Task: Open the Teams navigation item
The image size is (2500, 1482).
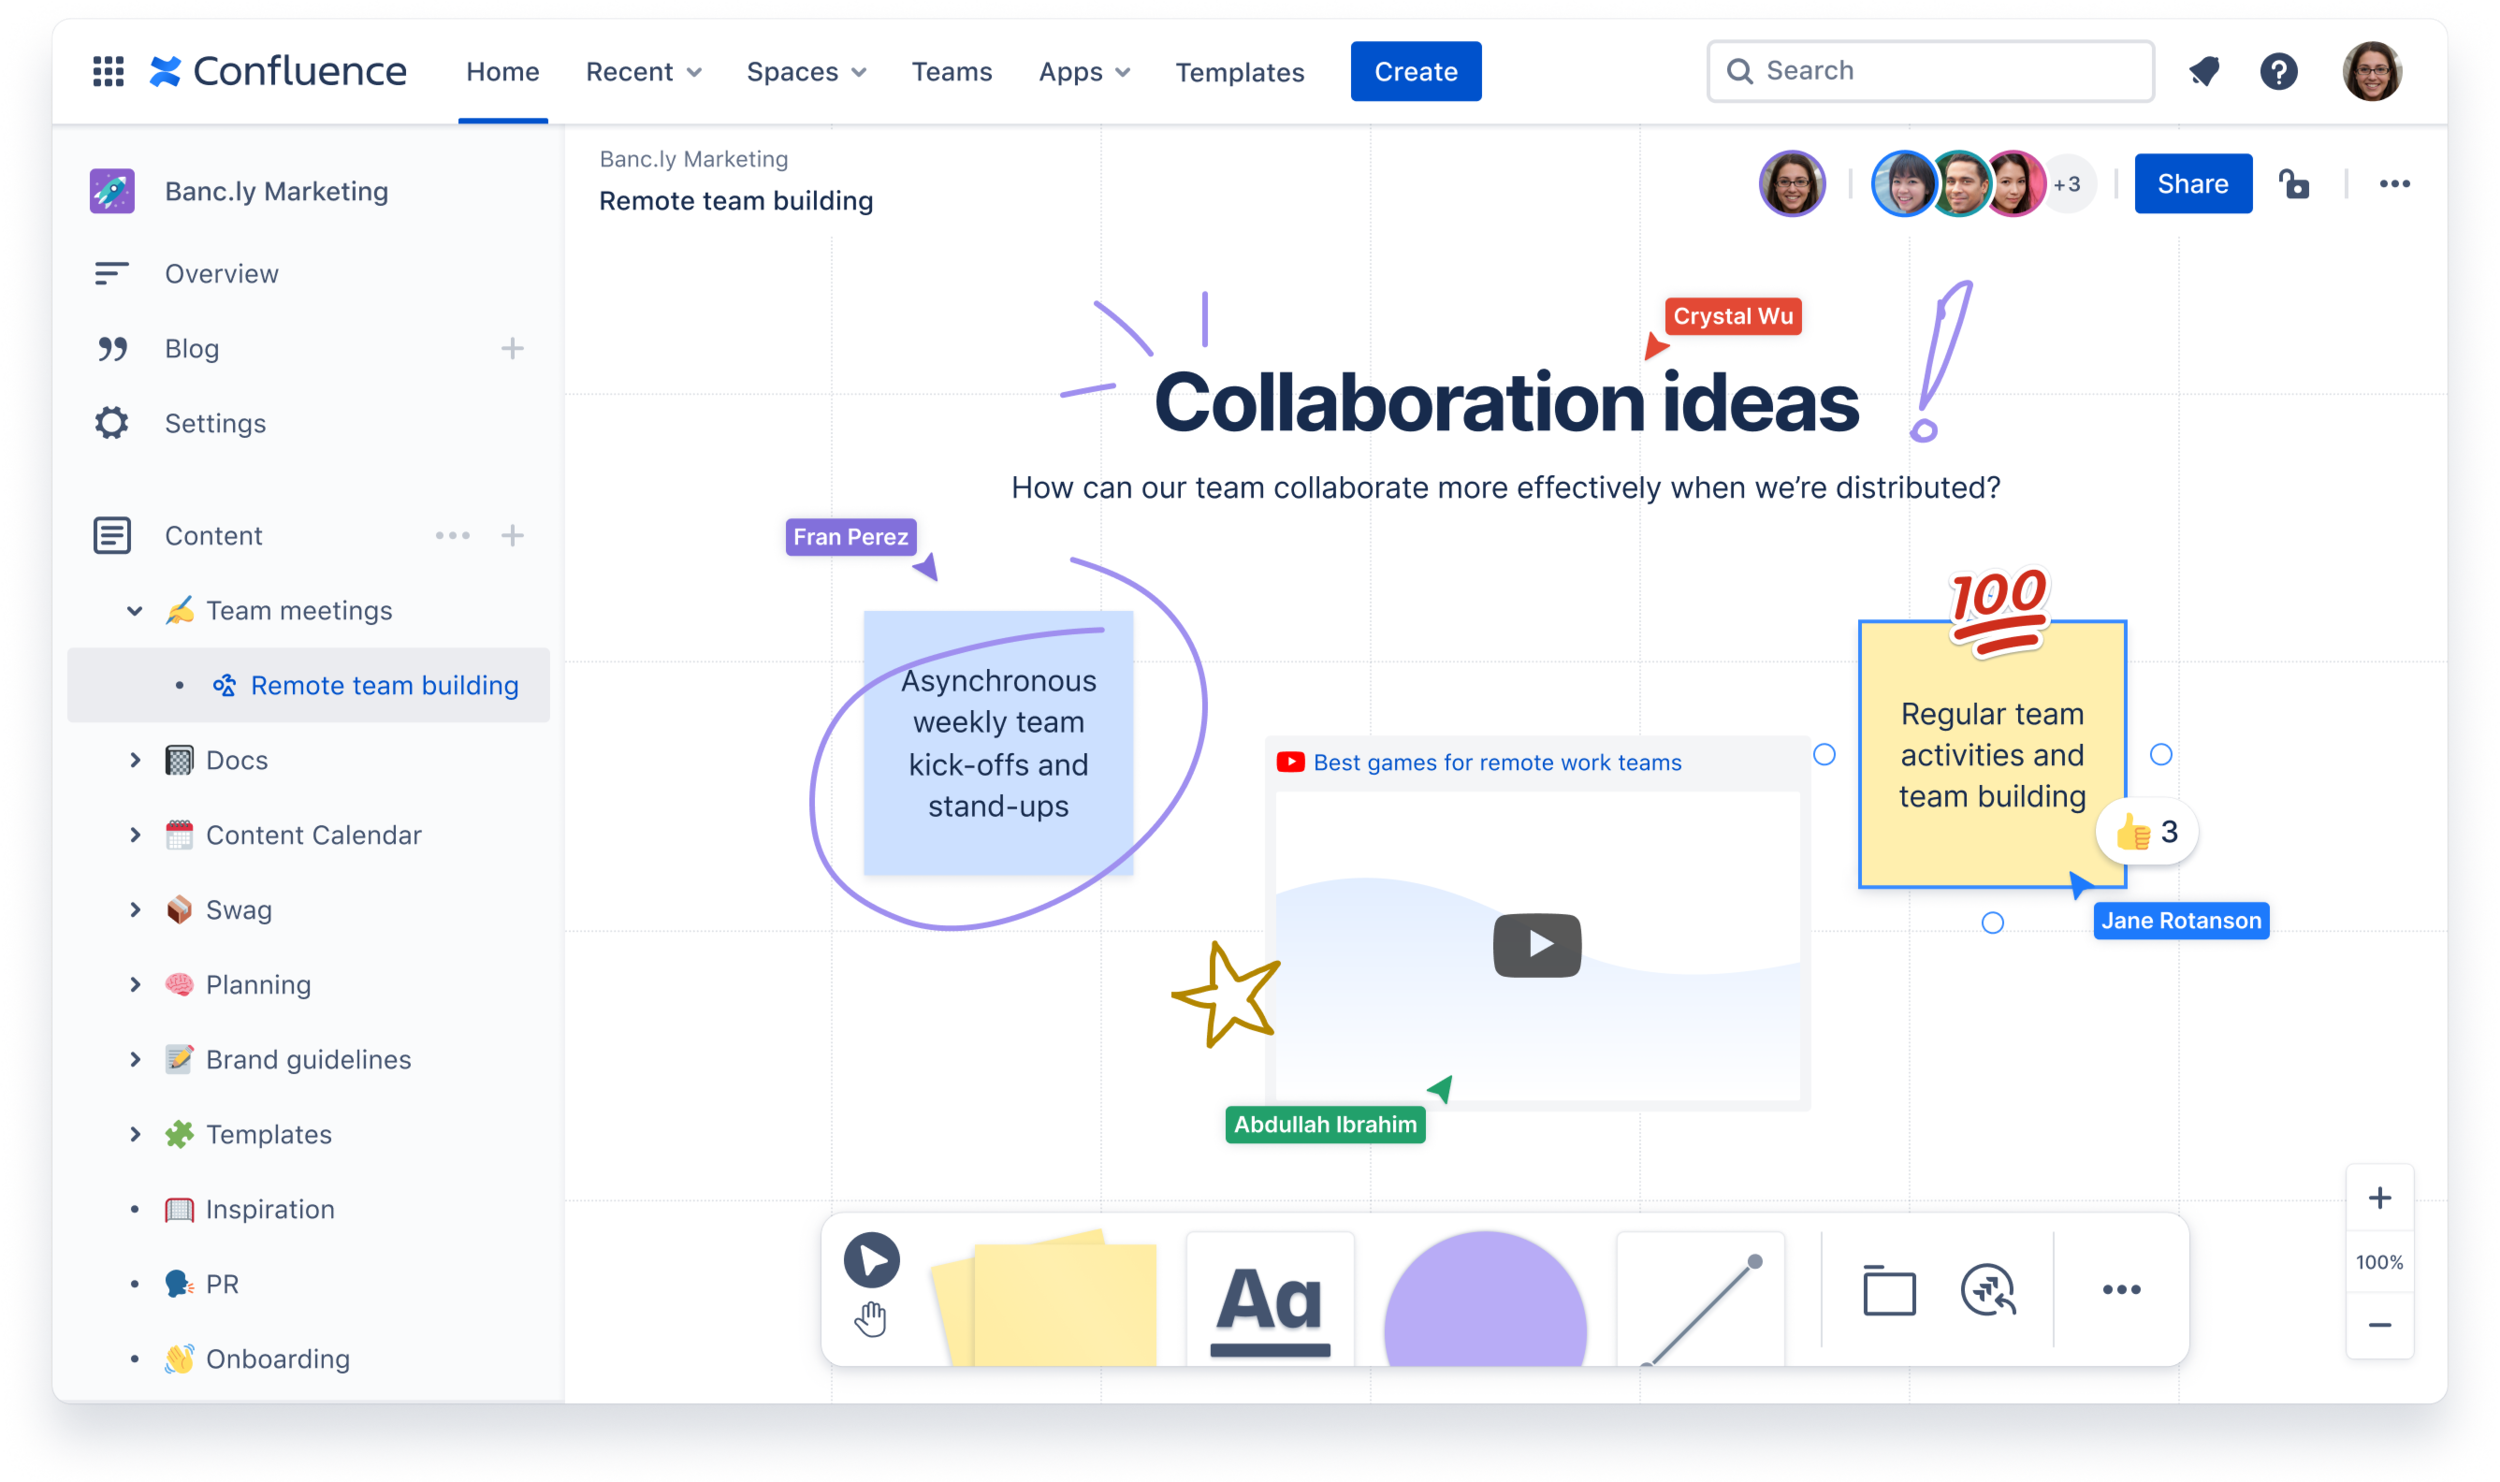Action: point(951,72)
